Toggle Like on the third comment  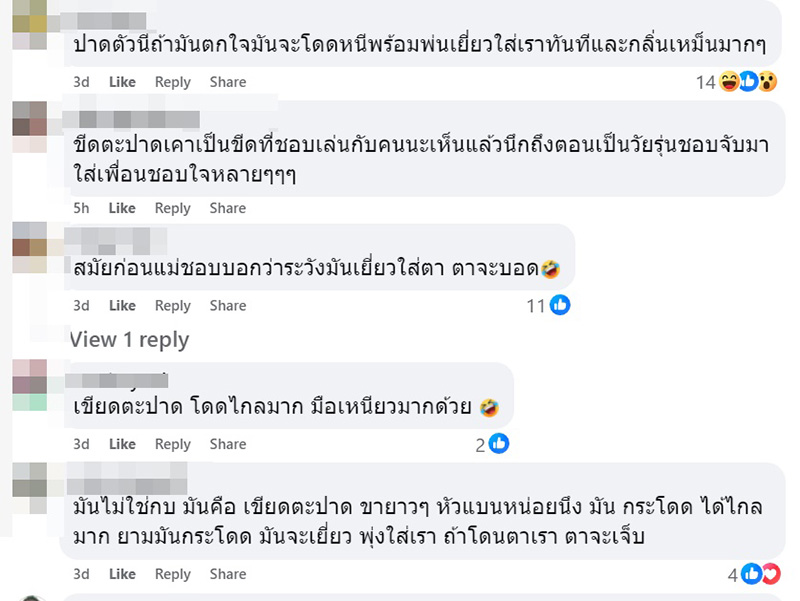[x=122, y=306]
